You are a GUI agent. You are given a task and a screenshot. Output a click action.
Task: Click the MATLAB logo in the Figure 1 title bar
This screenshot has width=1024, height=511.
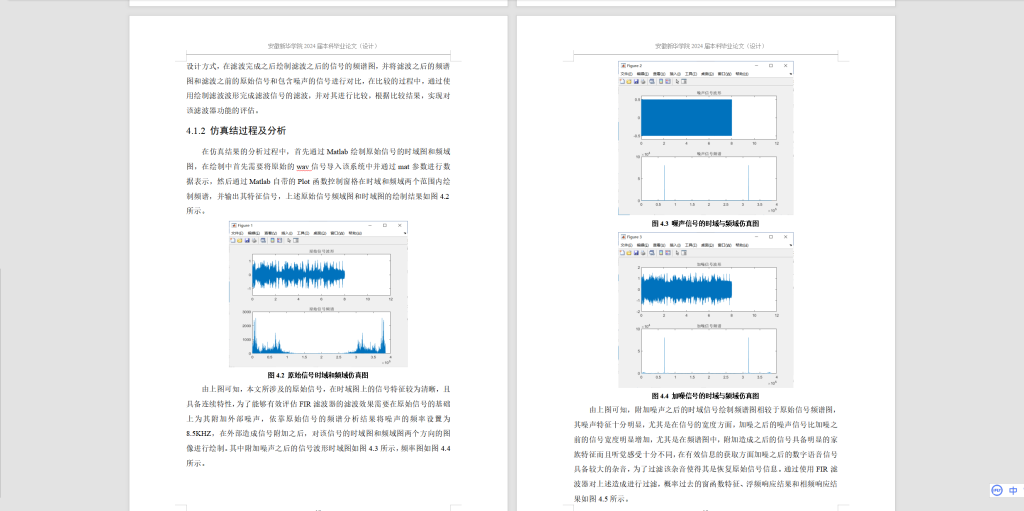234,225
